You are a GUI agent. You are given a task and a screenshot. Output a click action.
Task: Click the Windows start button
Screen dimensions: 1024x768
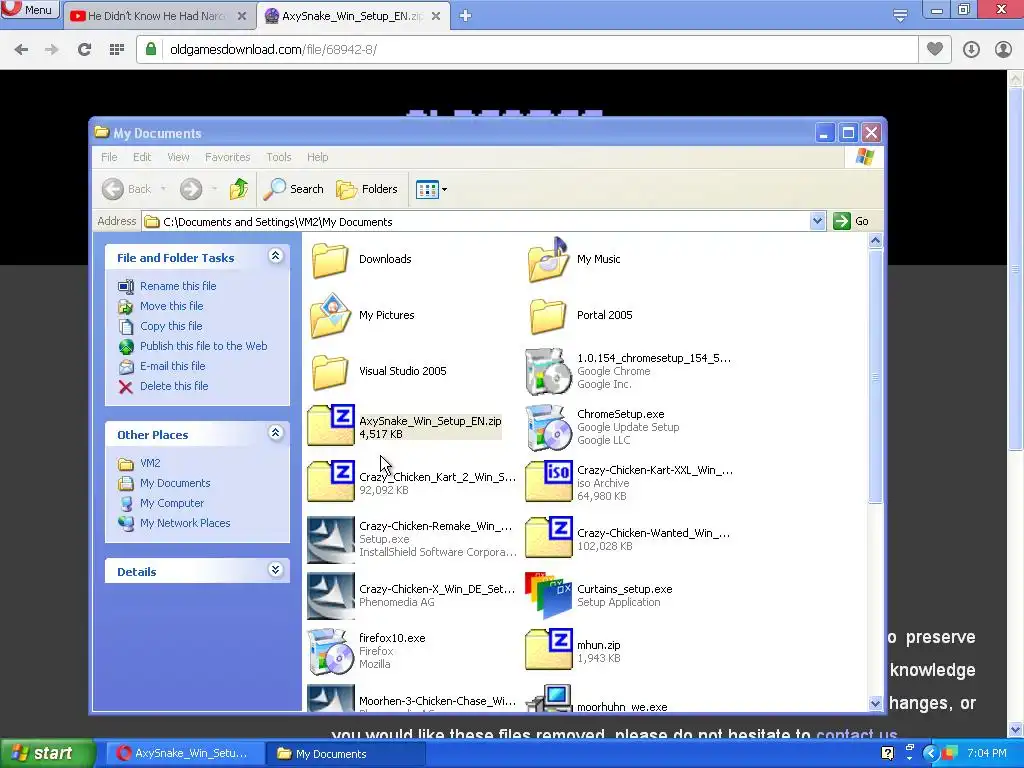pyautogui.click(x=48, y=753)
